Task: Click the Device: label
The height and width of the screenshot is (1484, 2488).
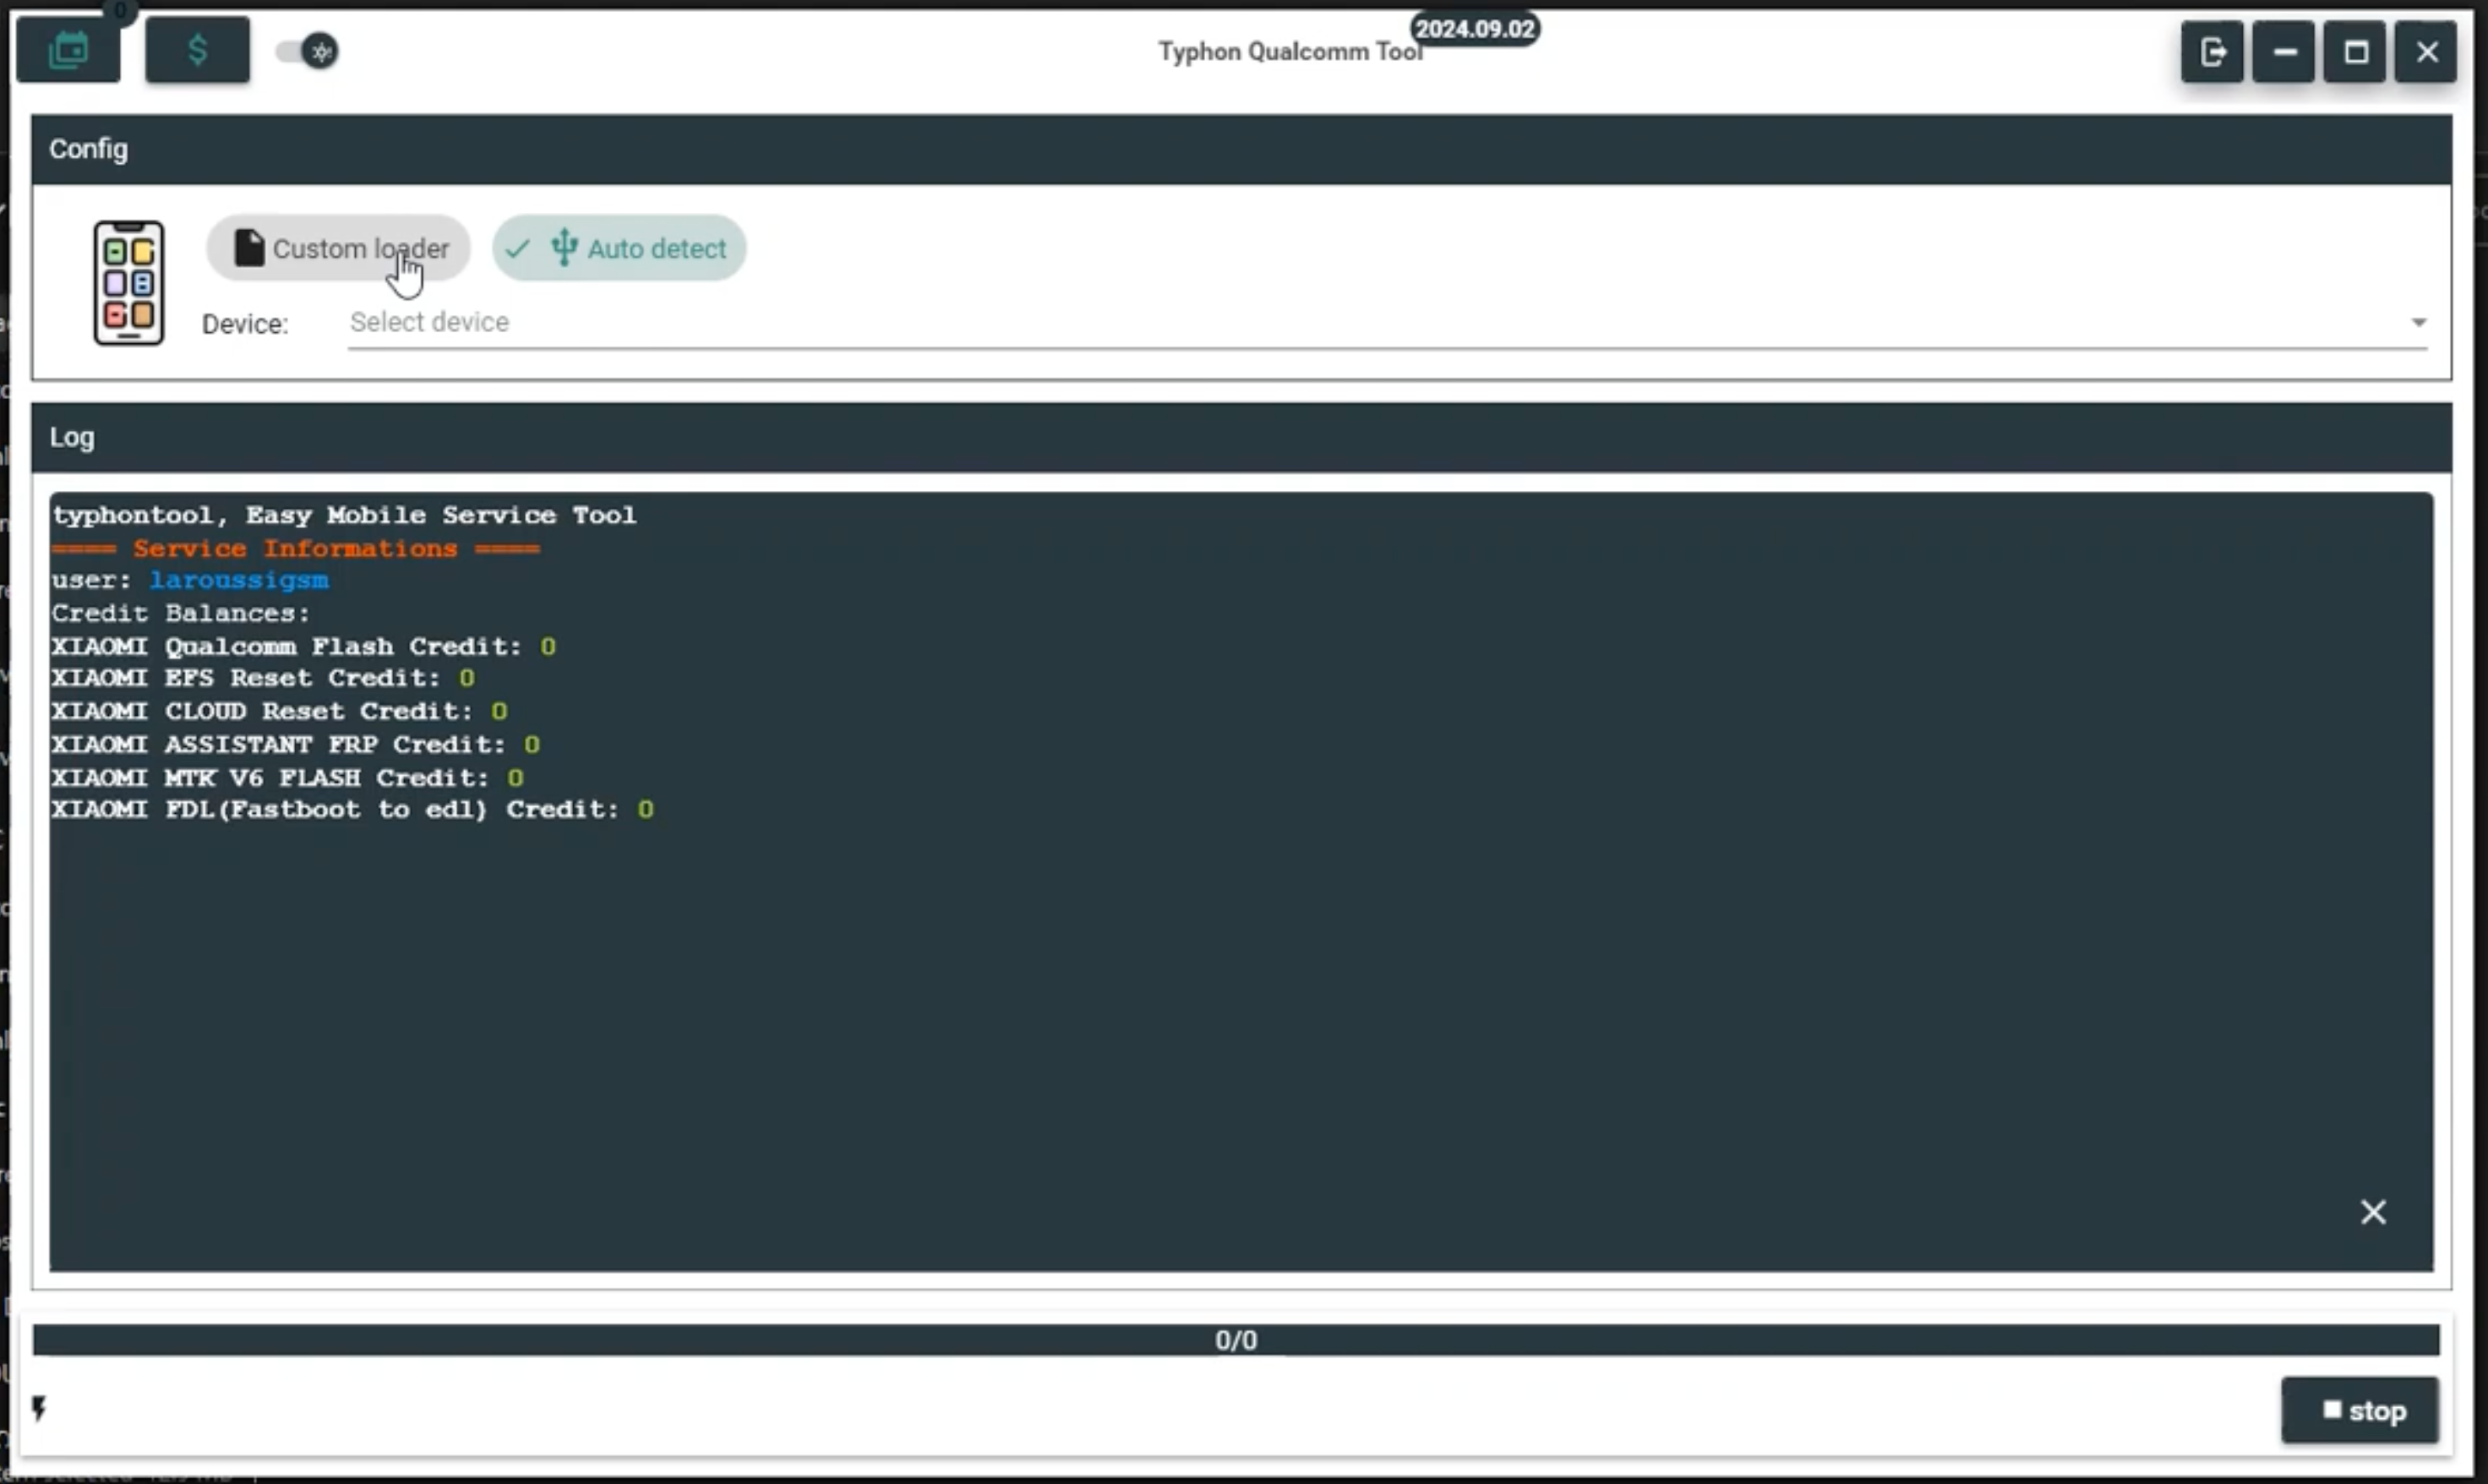Action: pos(245,324)
